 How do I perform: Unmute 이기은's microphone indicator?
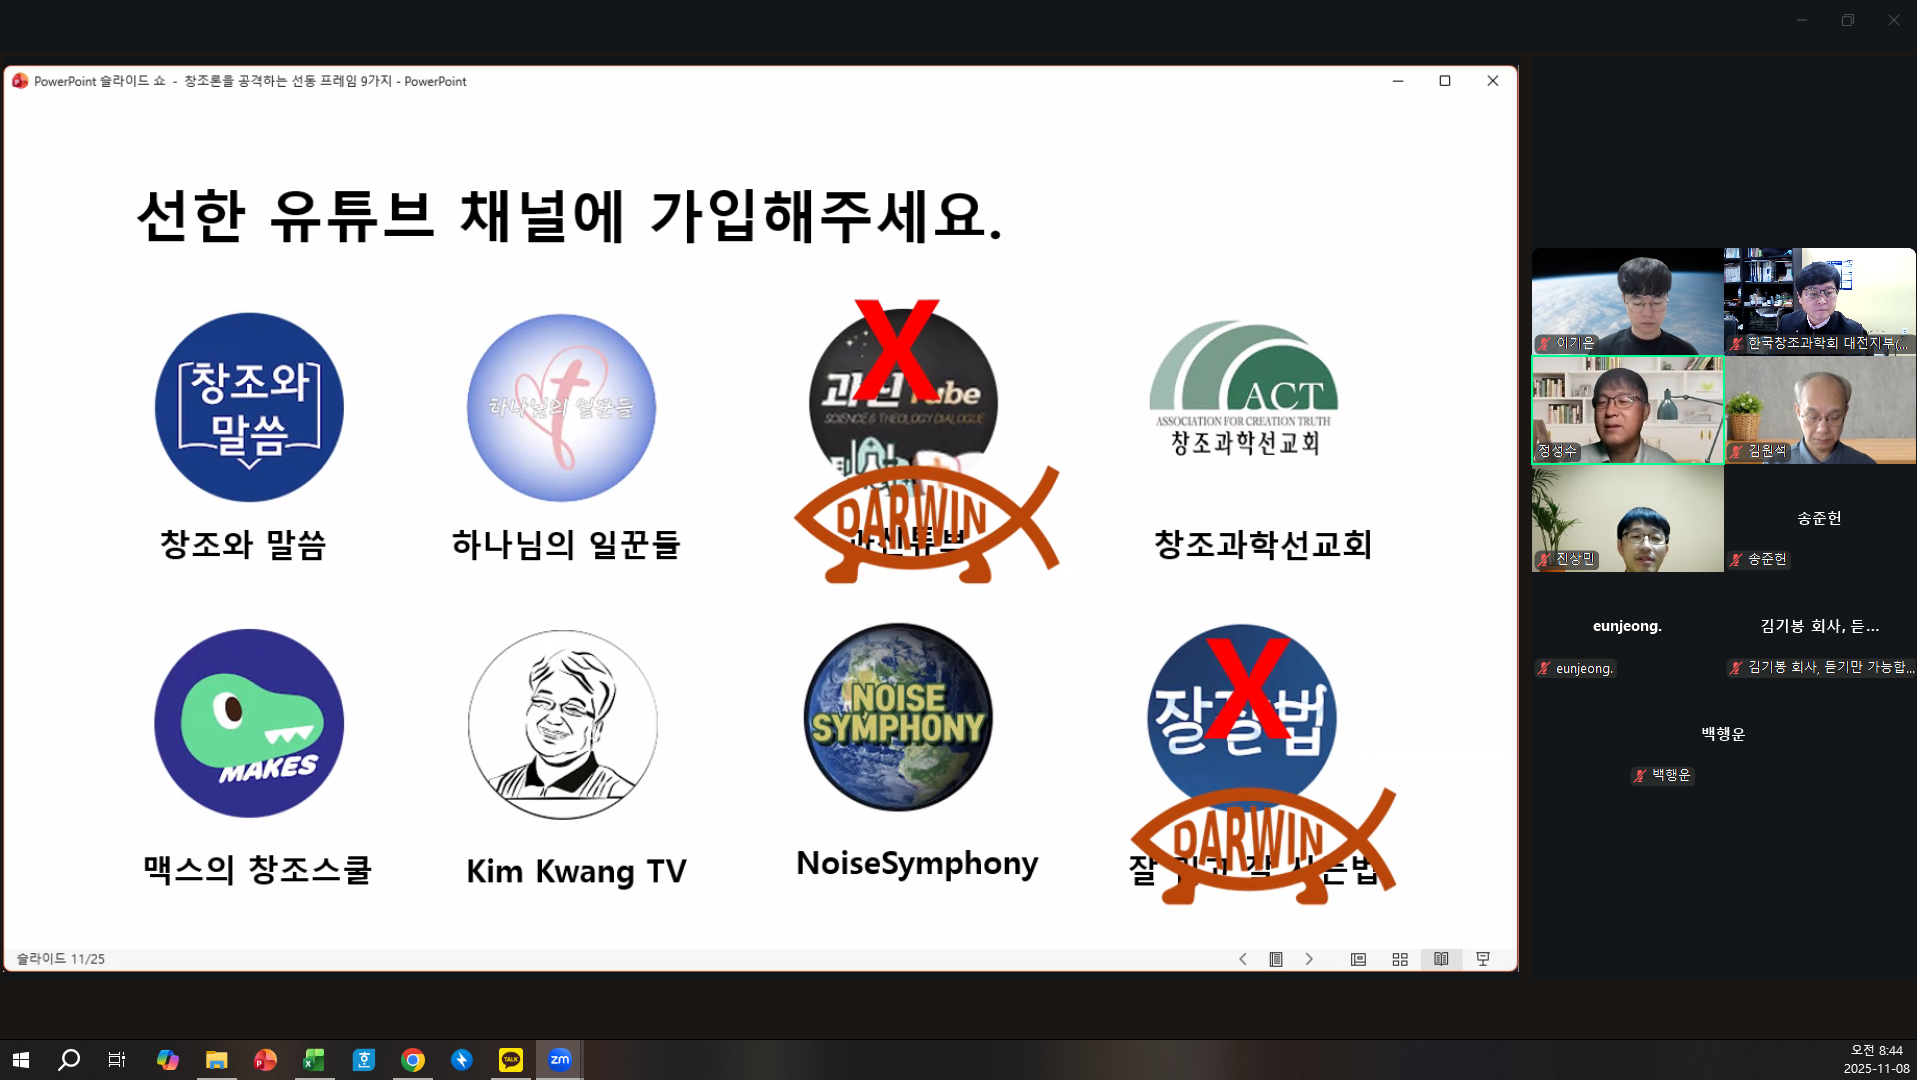click(x=1543, y=343)
